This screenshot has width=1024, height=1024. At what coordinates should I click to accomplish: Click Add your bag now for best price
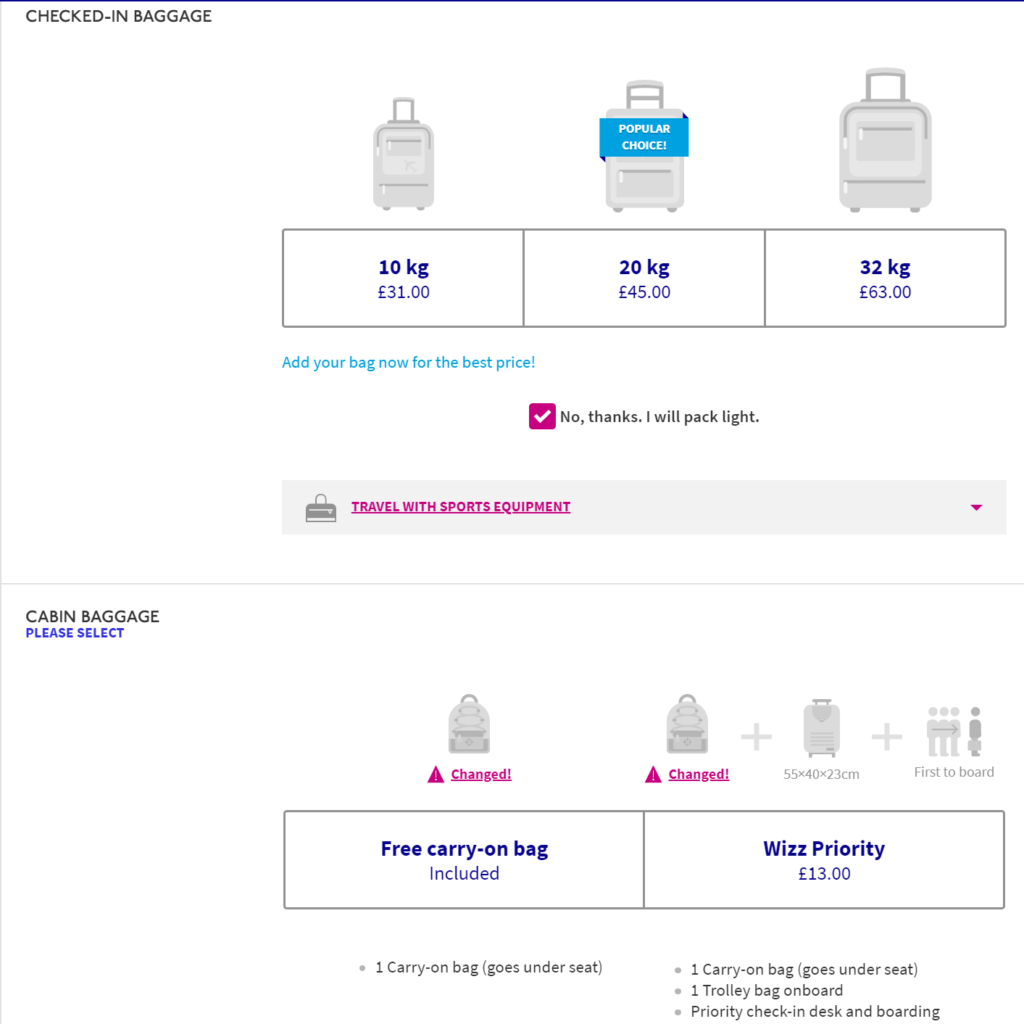pyautogui.click(x=408, y=362)
